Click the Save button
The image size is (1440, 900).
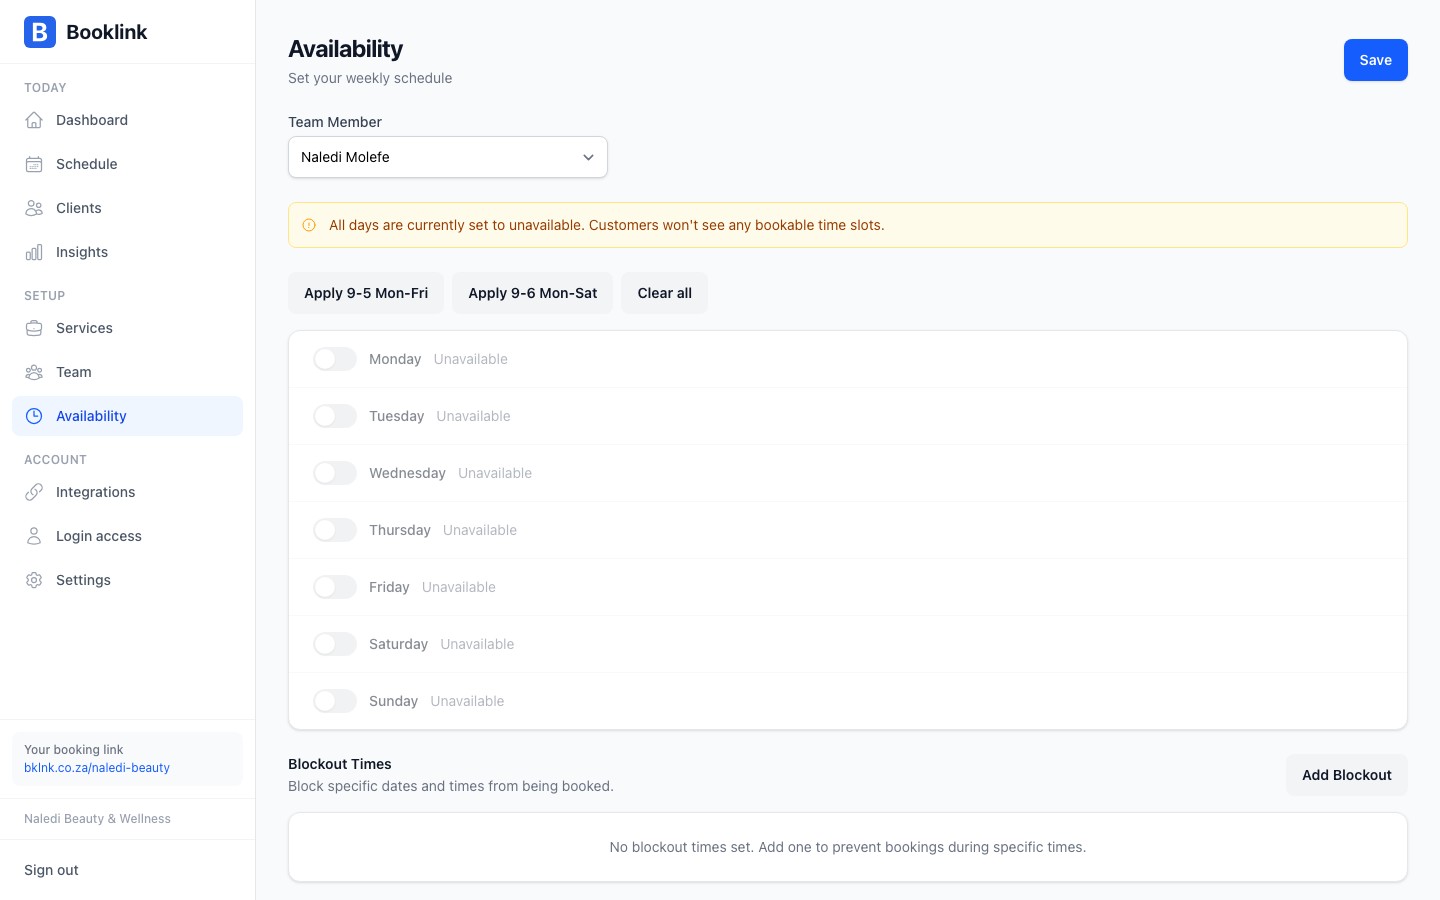[1375, 60]
